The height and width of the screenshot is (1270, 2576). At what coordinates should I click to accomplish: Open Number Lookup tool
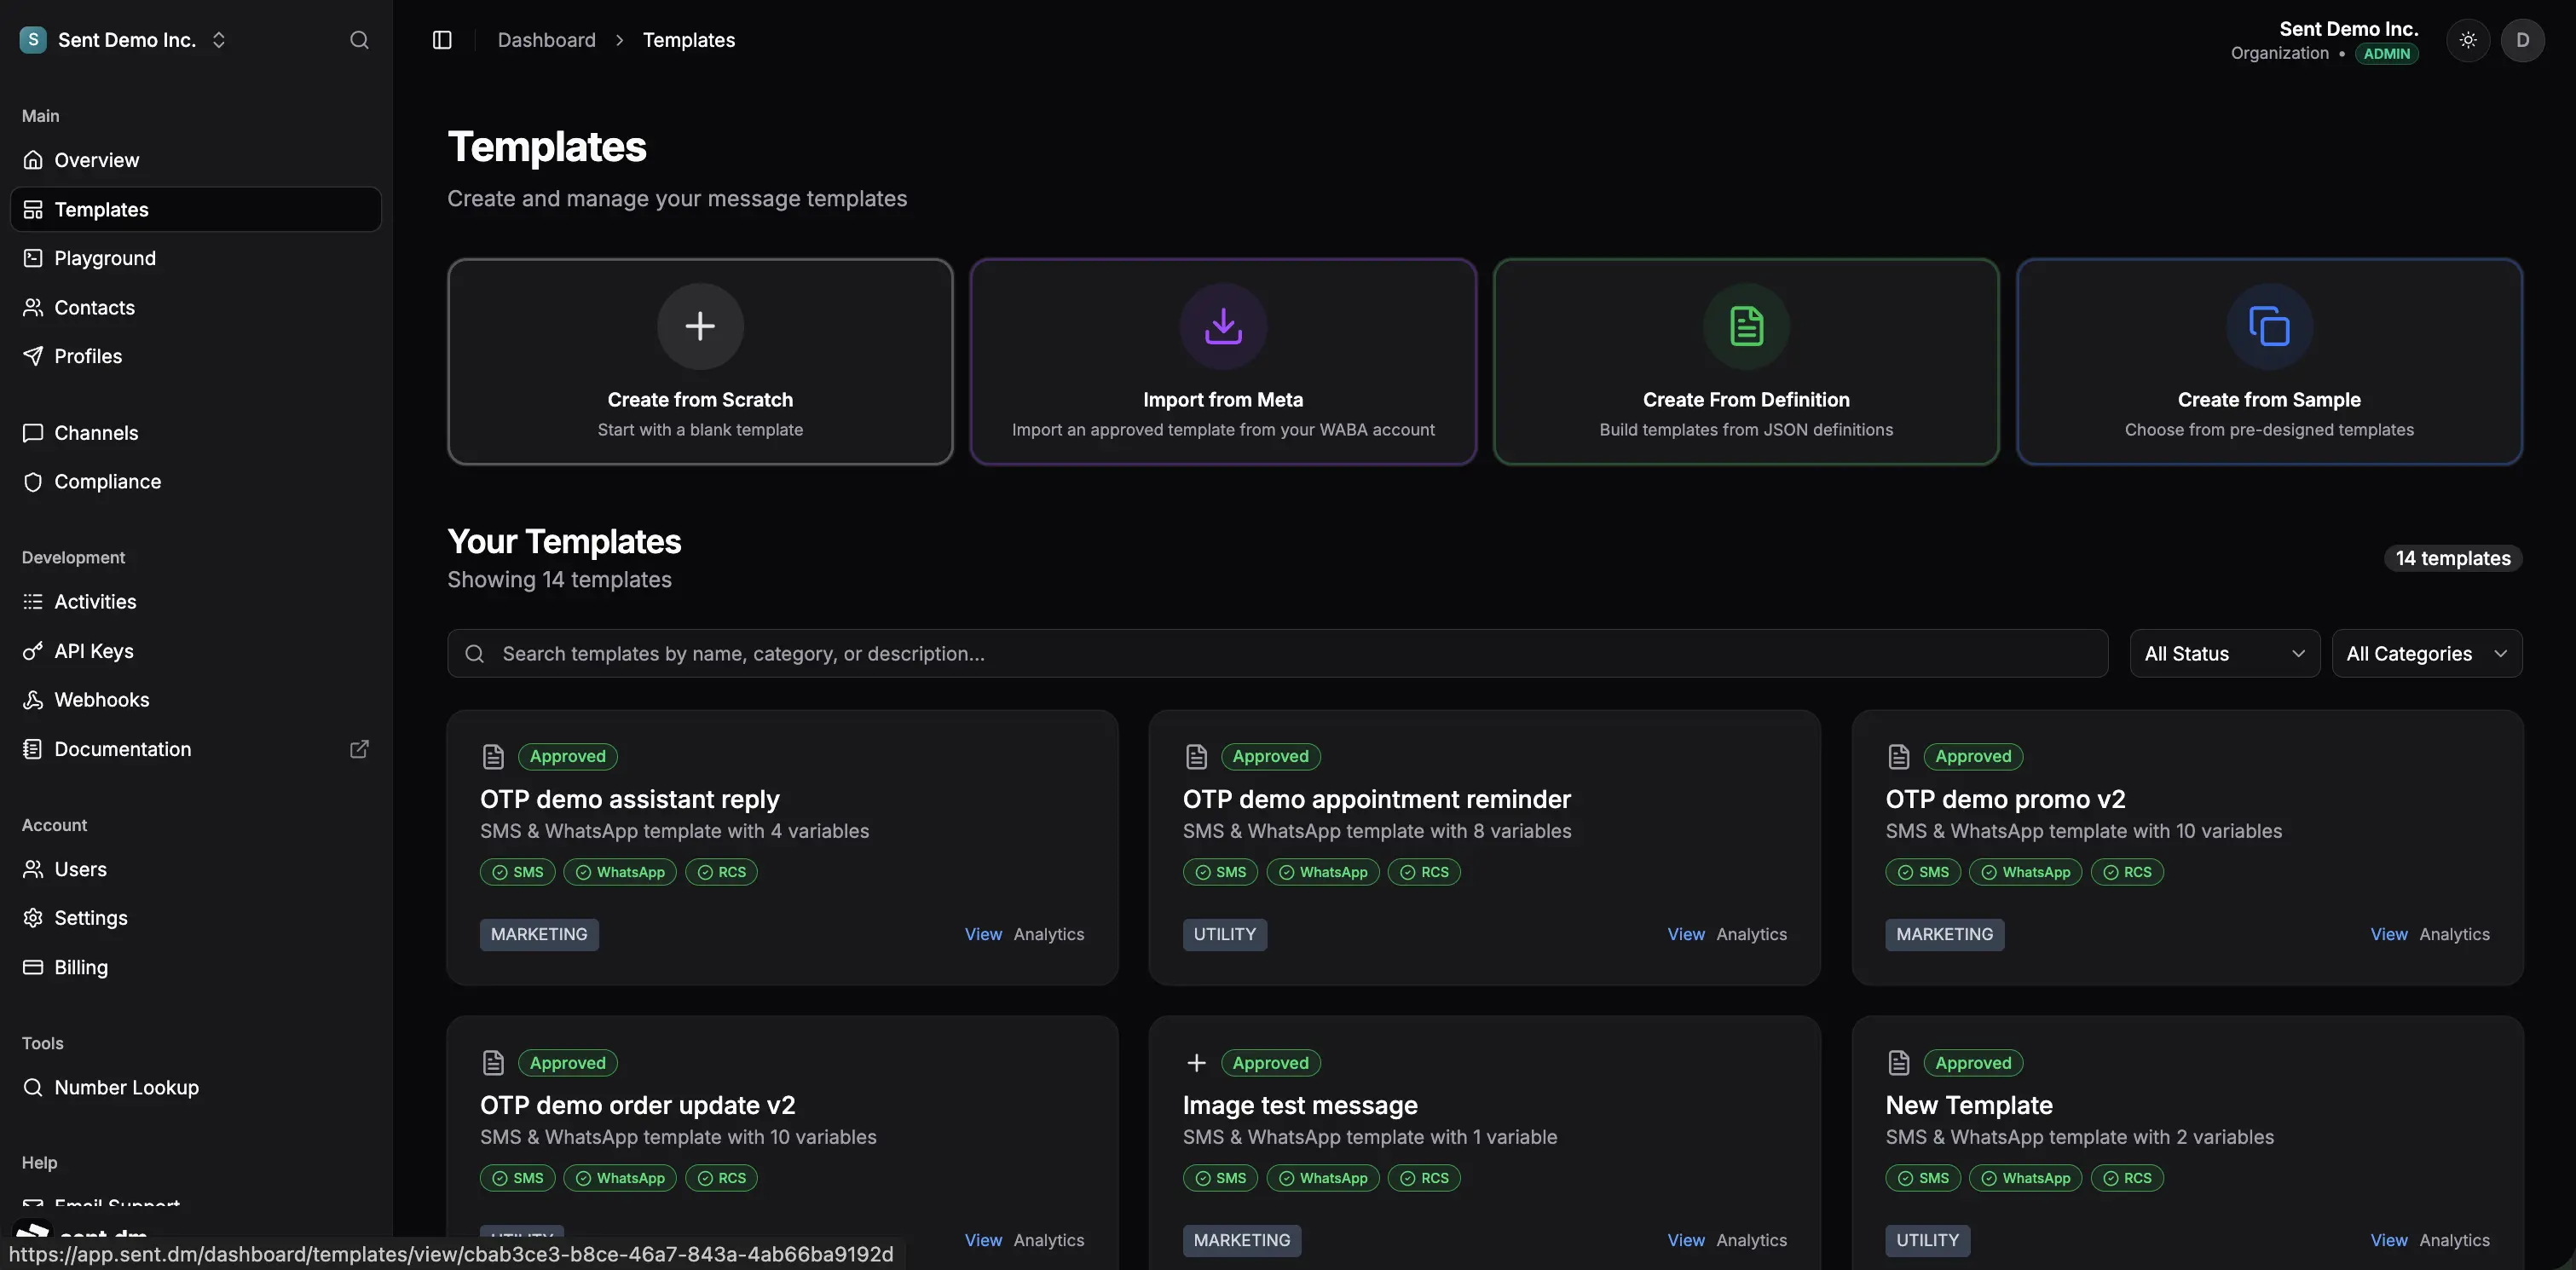tap(195, 1087)
